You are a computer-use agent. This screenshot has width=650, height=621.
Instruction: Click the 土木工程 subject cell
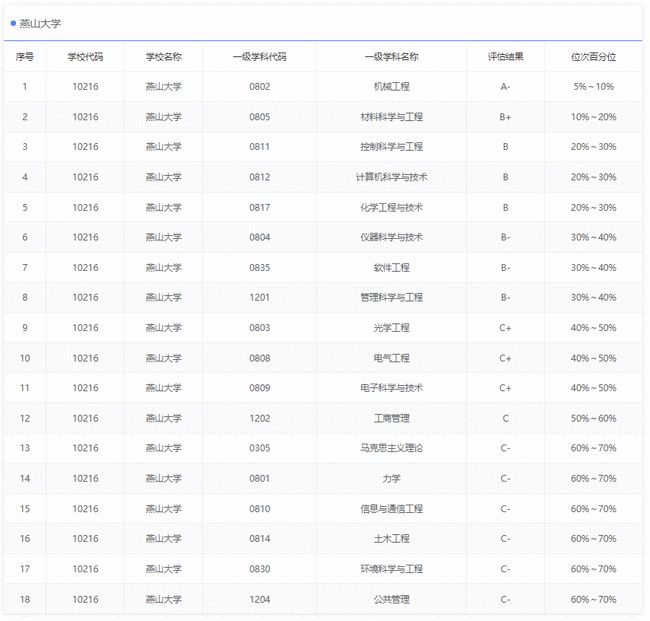tap(392, 539)
